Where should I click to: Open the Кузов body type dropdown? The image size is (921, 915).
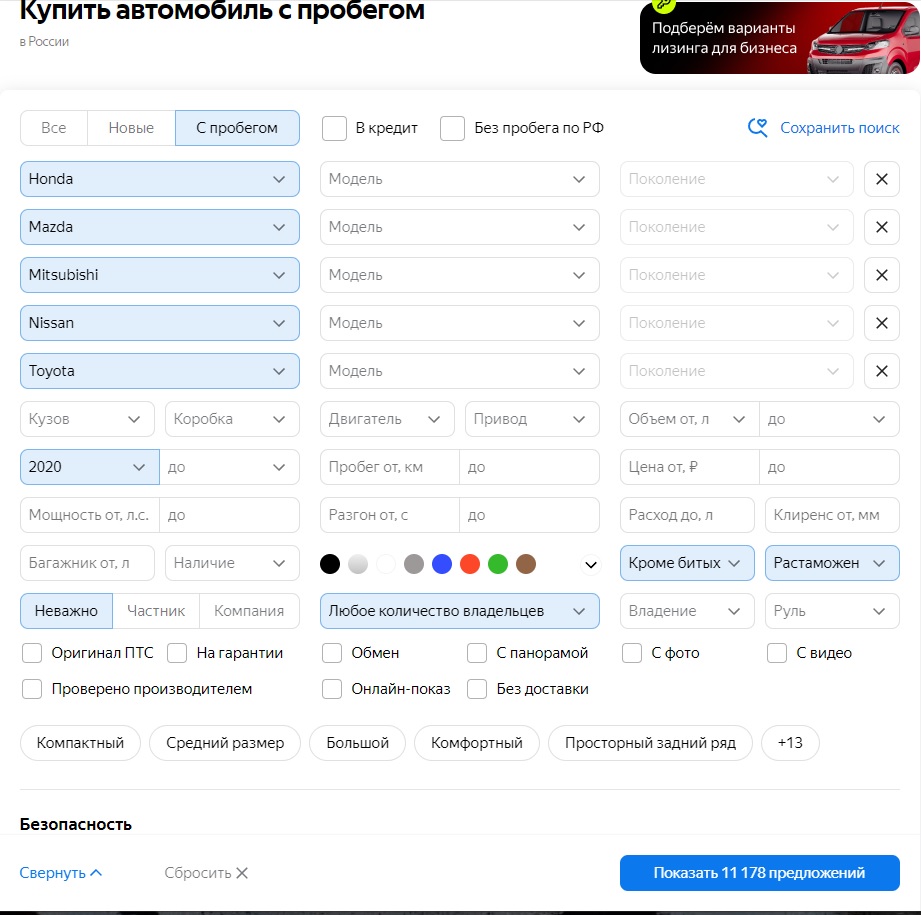(87, 419)
